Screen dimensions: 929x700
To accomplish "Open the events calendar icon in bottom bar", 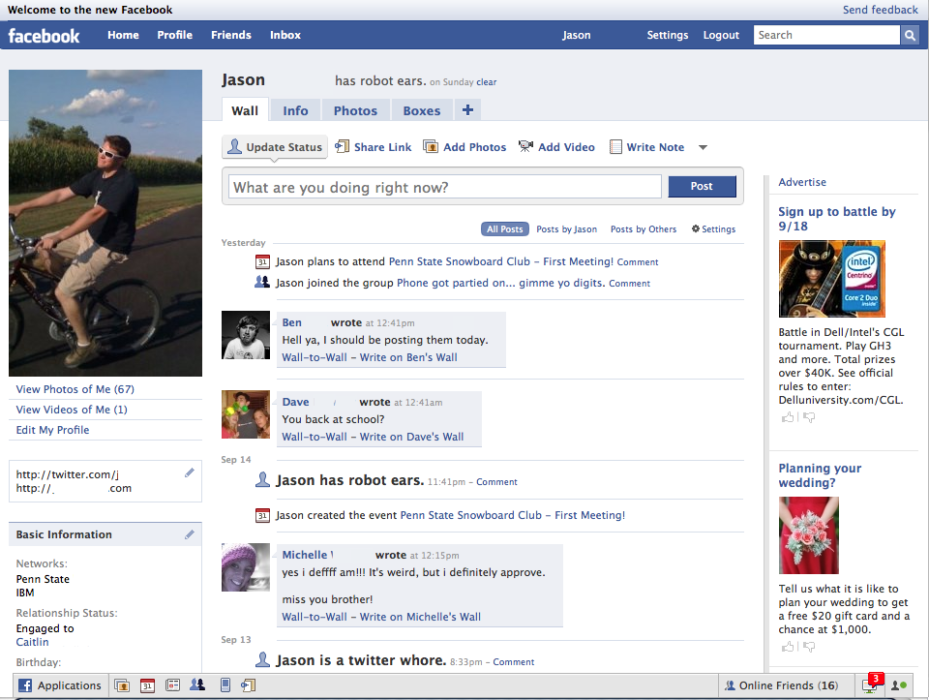I will pyautogui.click(x=148, y=685).
